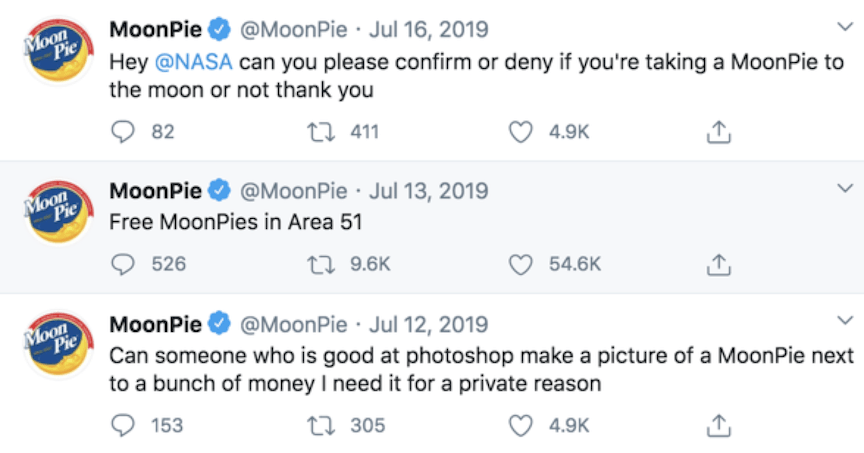Like the Area 51 tweet
Image resolution: width=864 pixels, height=453 pixels.
[521, 265]
